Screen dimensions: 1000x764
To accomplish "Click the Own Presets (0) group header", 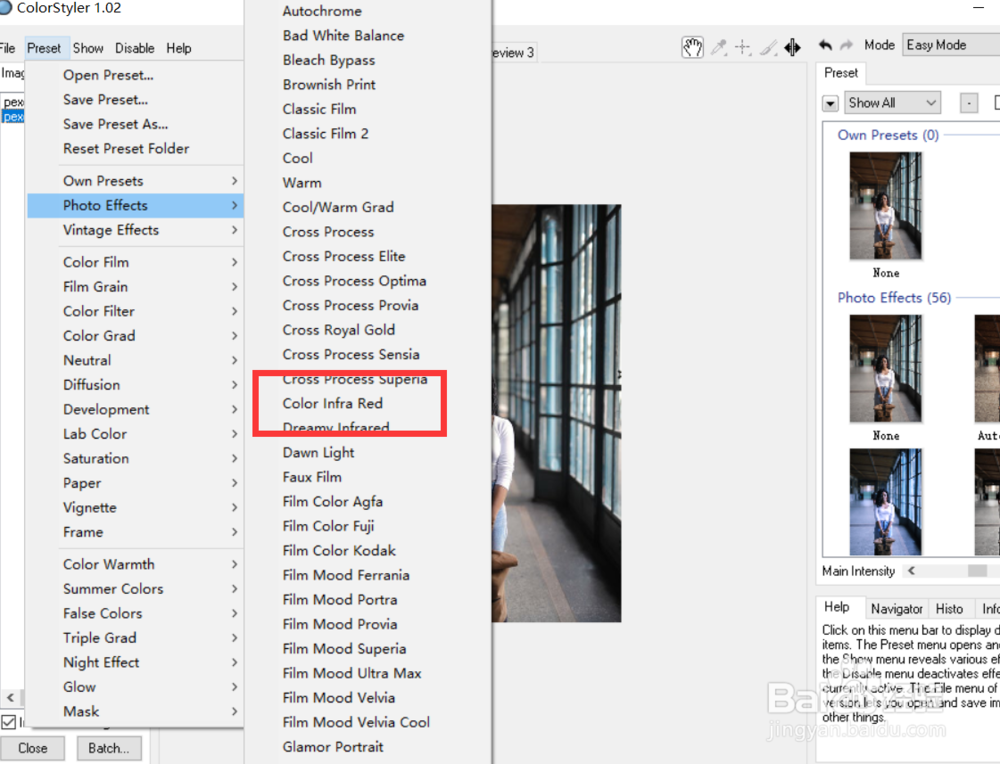I will (x=888, y=135).
